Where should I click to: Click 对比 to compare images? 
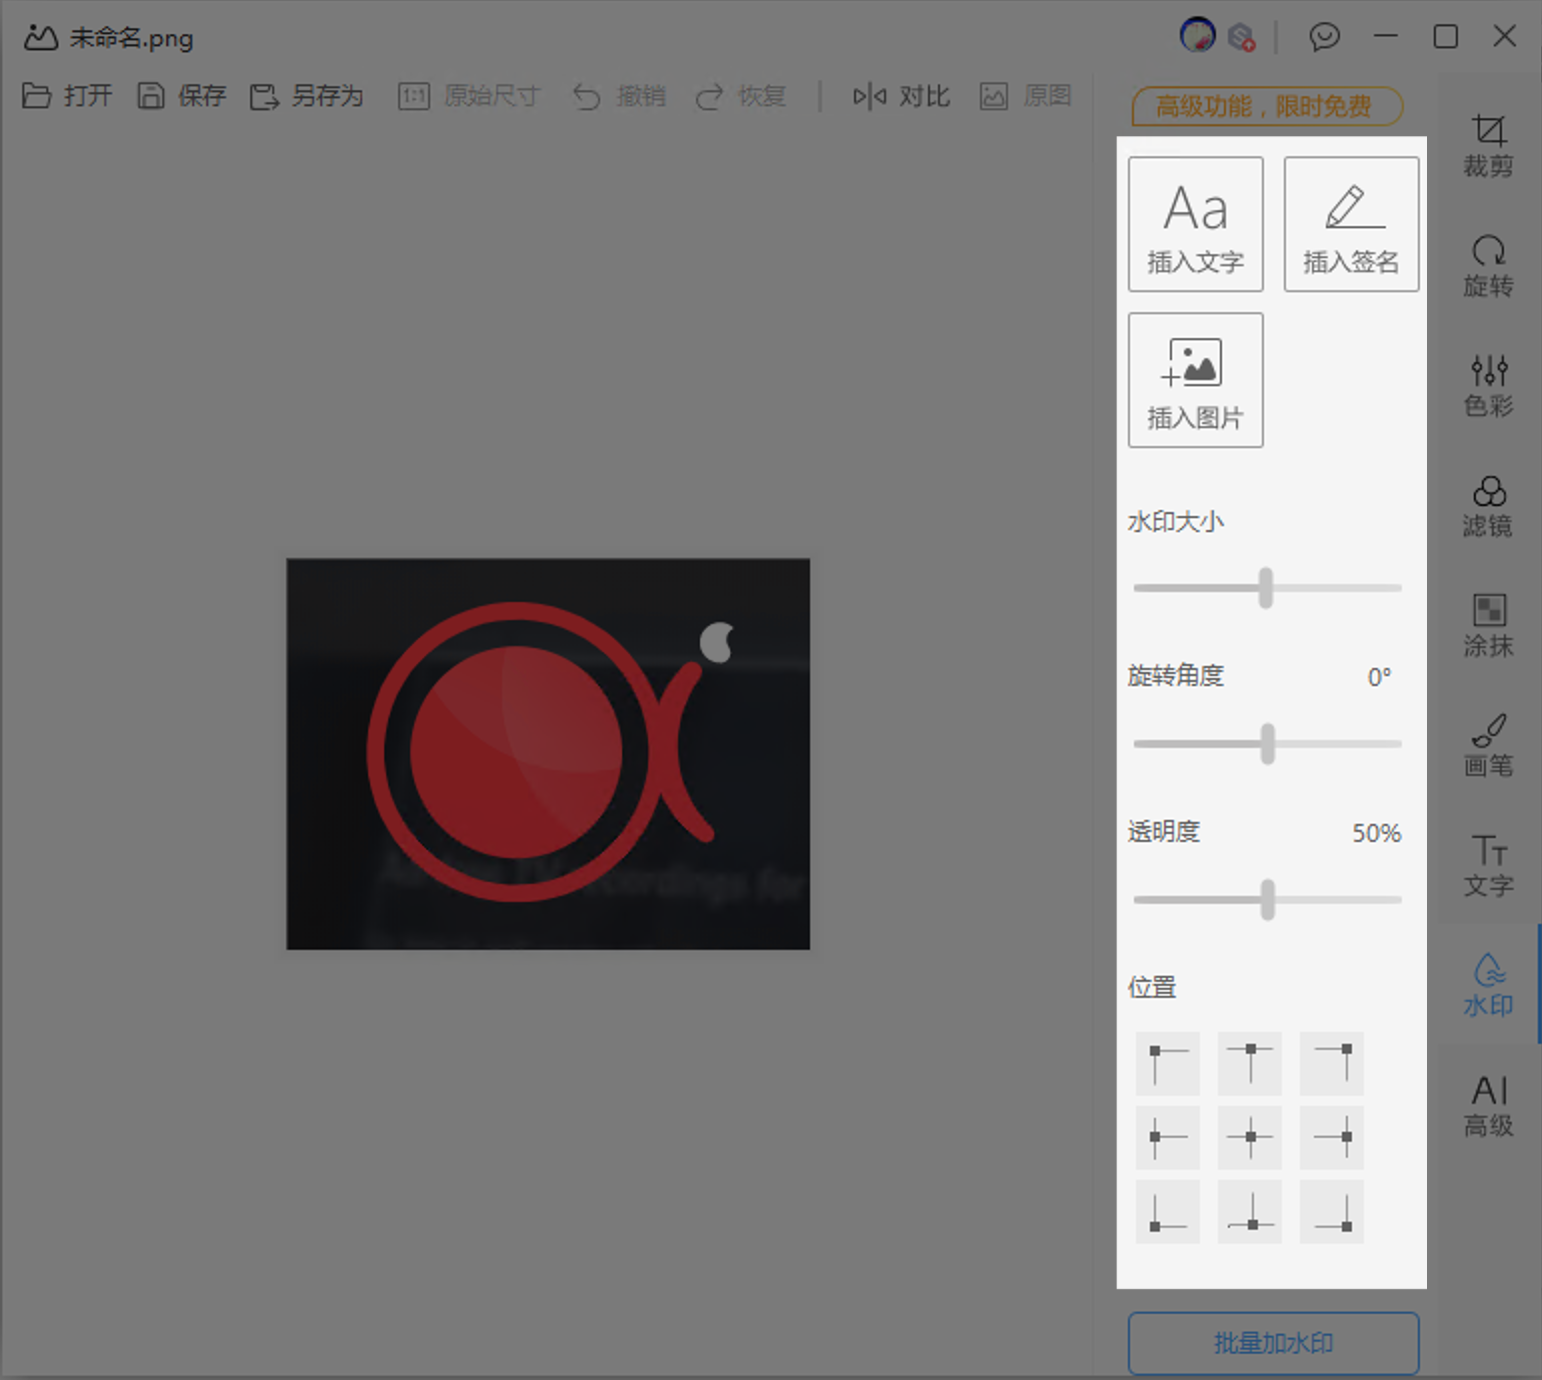coord(900,96)
